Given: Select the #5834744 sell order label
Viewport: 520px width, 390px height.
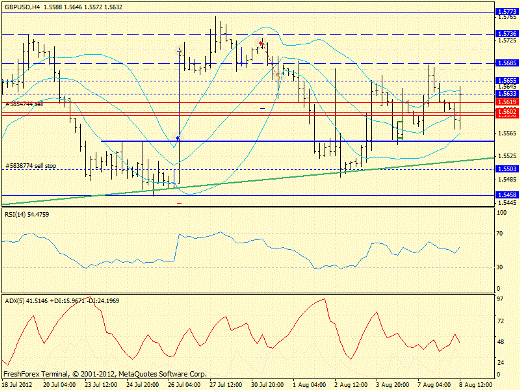Looking at the screenshot, I should pyautogui.click(x=24, y=104).
